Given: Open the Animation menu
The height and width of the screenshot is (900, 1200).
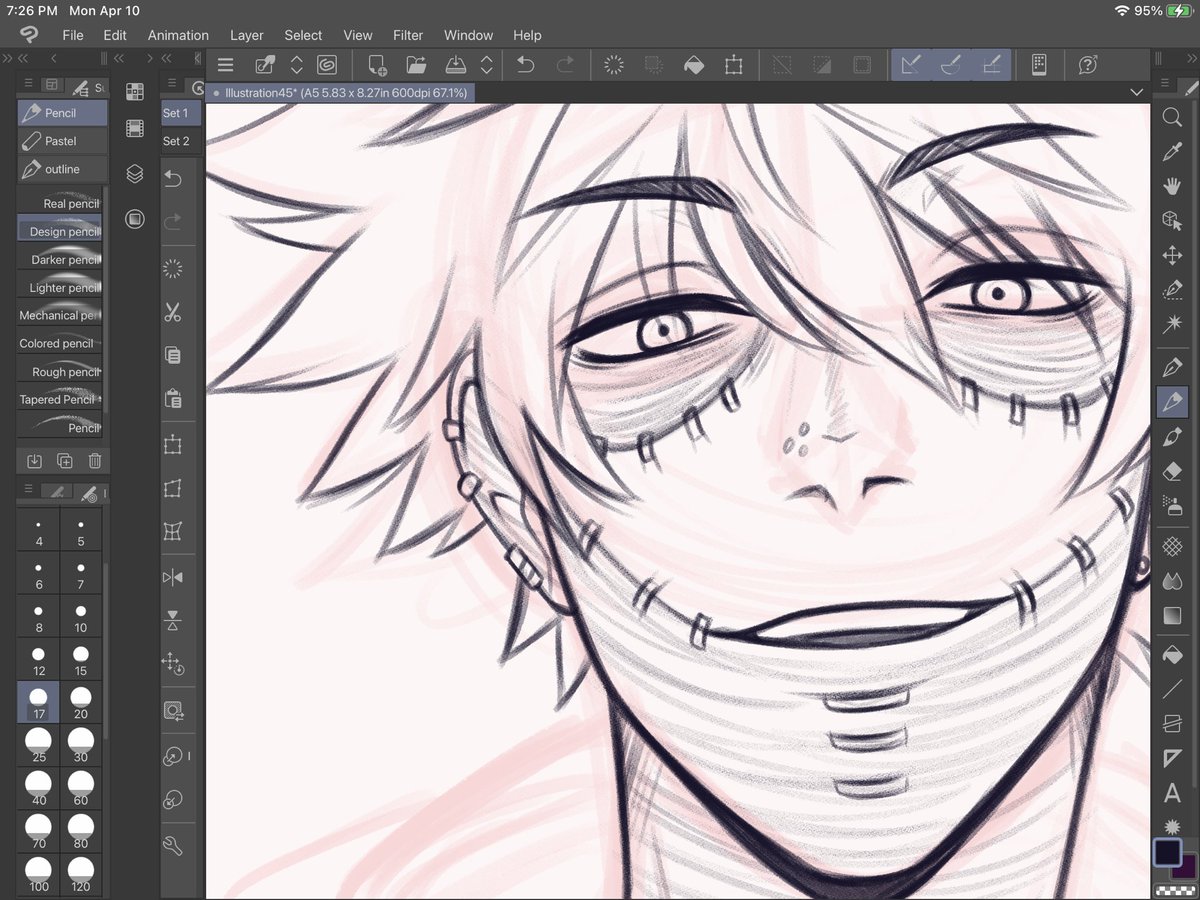Looking at the screenshot, I should click(178, 35).
